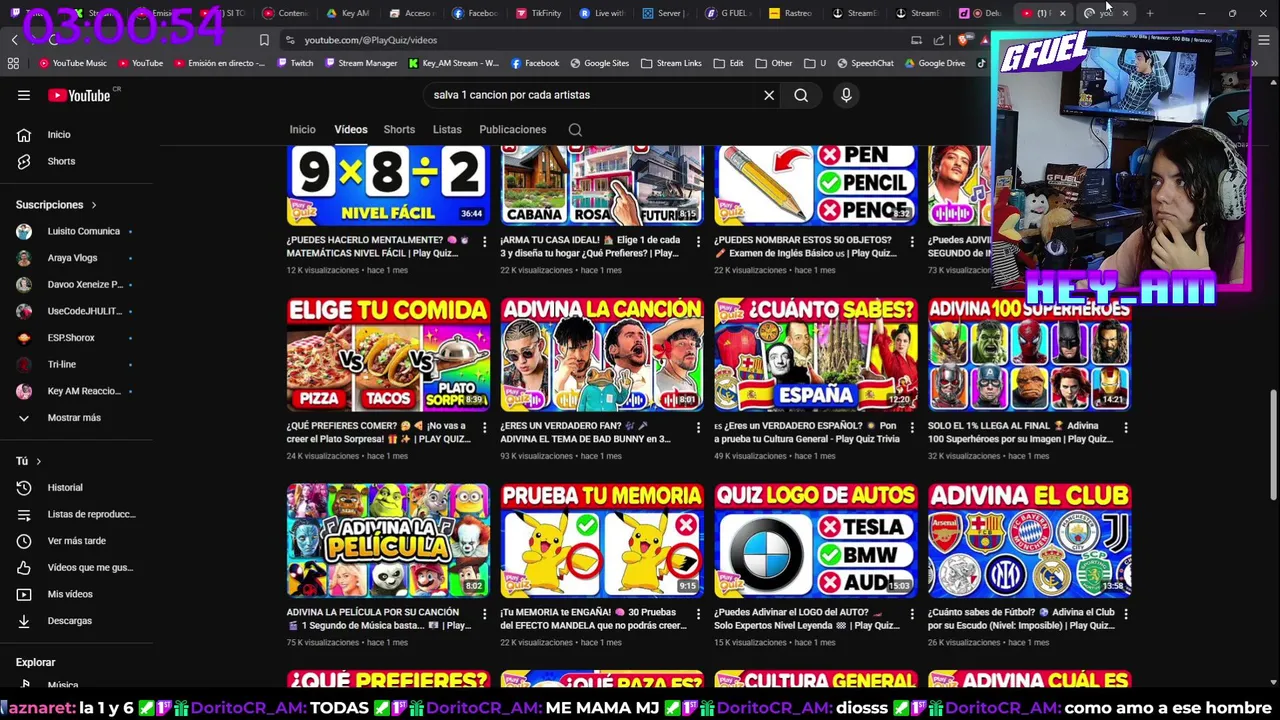Open browser apps grid in bookmarks bar
1280x720 pixels.
click(13, 63)
